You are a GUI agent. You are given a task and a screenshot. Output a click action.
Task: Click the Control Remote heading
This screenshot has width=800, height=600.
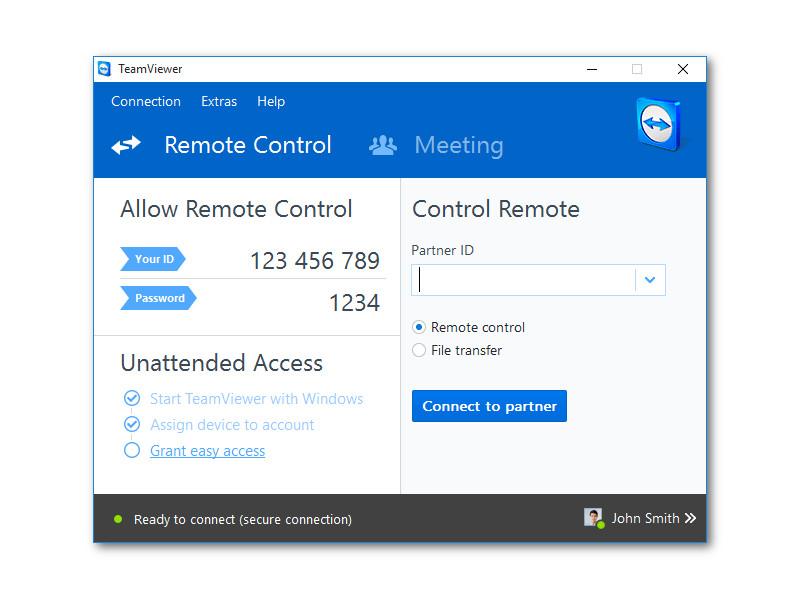(x=496, y=209)
